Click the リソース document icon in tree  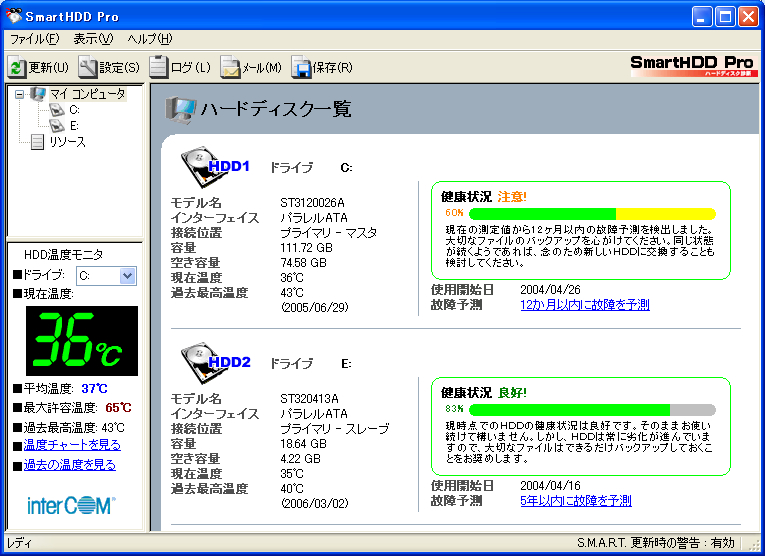(x=37, y=142)
